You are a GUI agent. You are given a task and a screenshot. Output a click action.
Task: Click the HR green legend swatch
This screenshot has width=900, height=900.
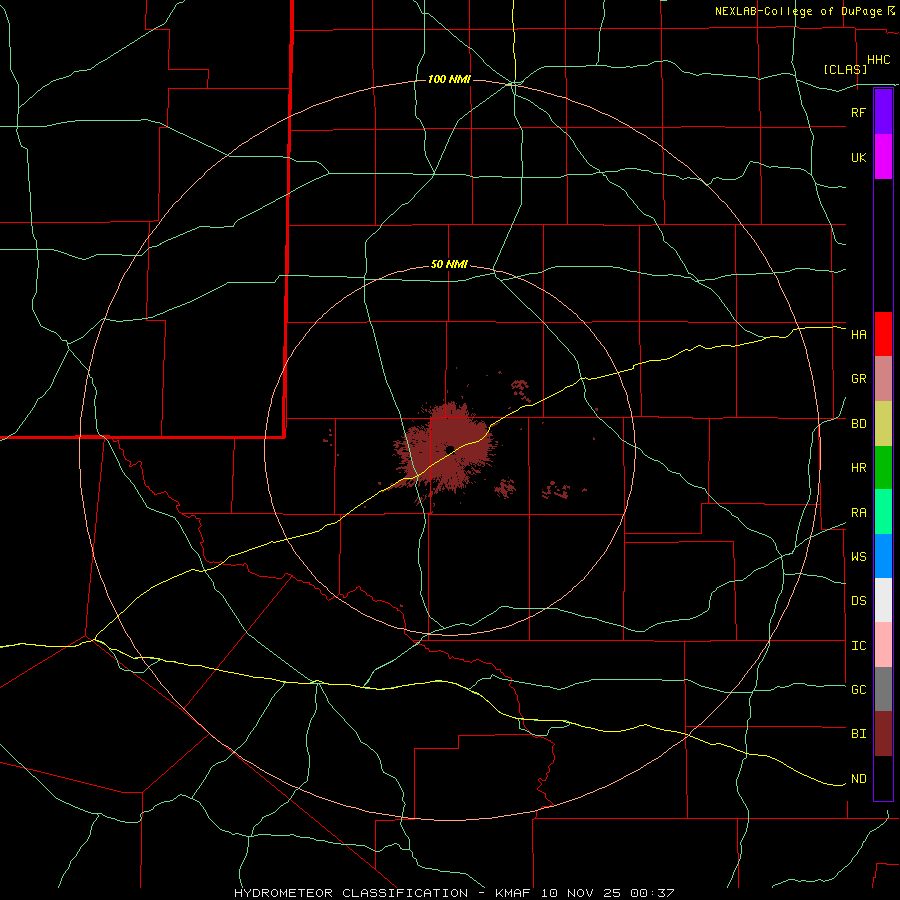(883, 468)
